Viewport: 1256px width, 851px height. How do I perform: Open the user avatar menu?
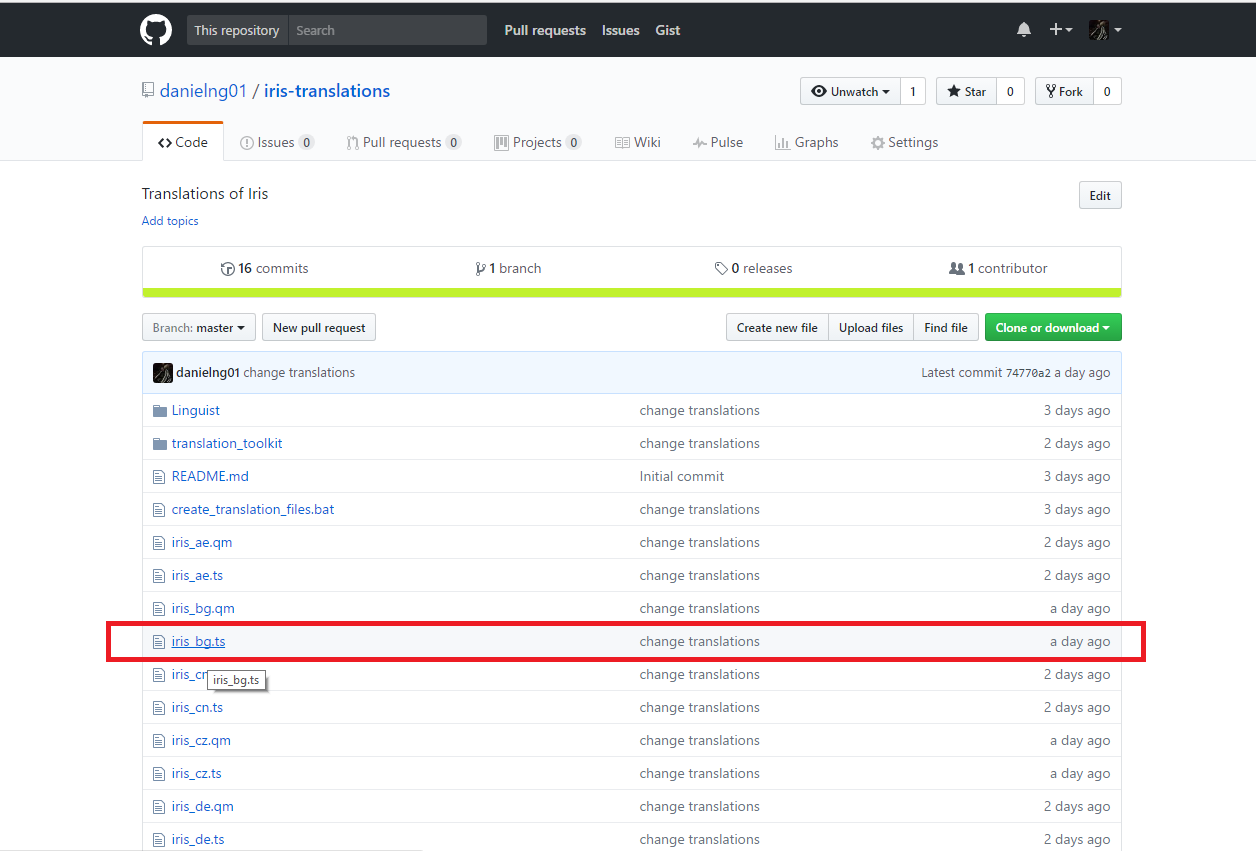tap(1105, 30)
